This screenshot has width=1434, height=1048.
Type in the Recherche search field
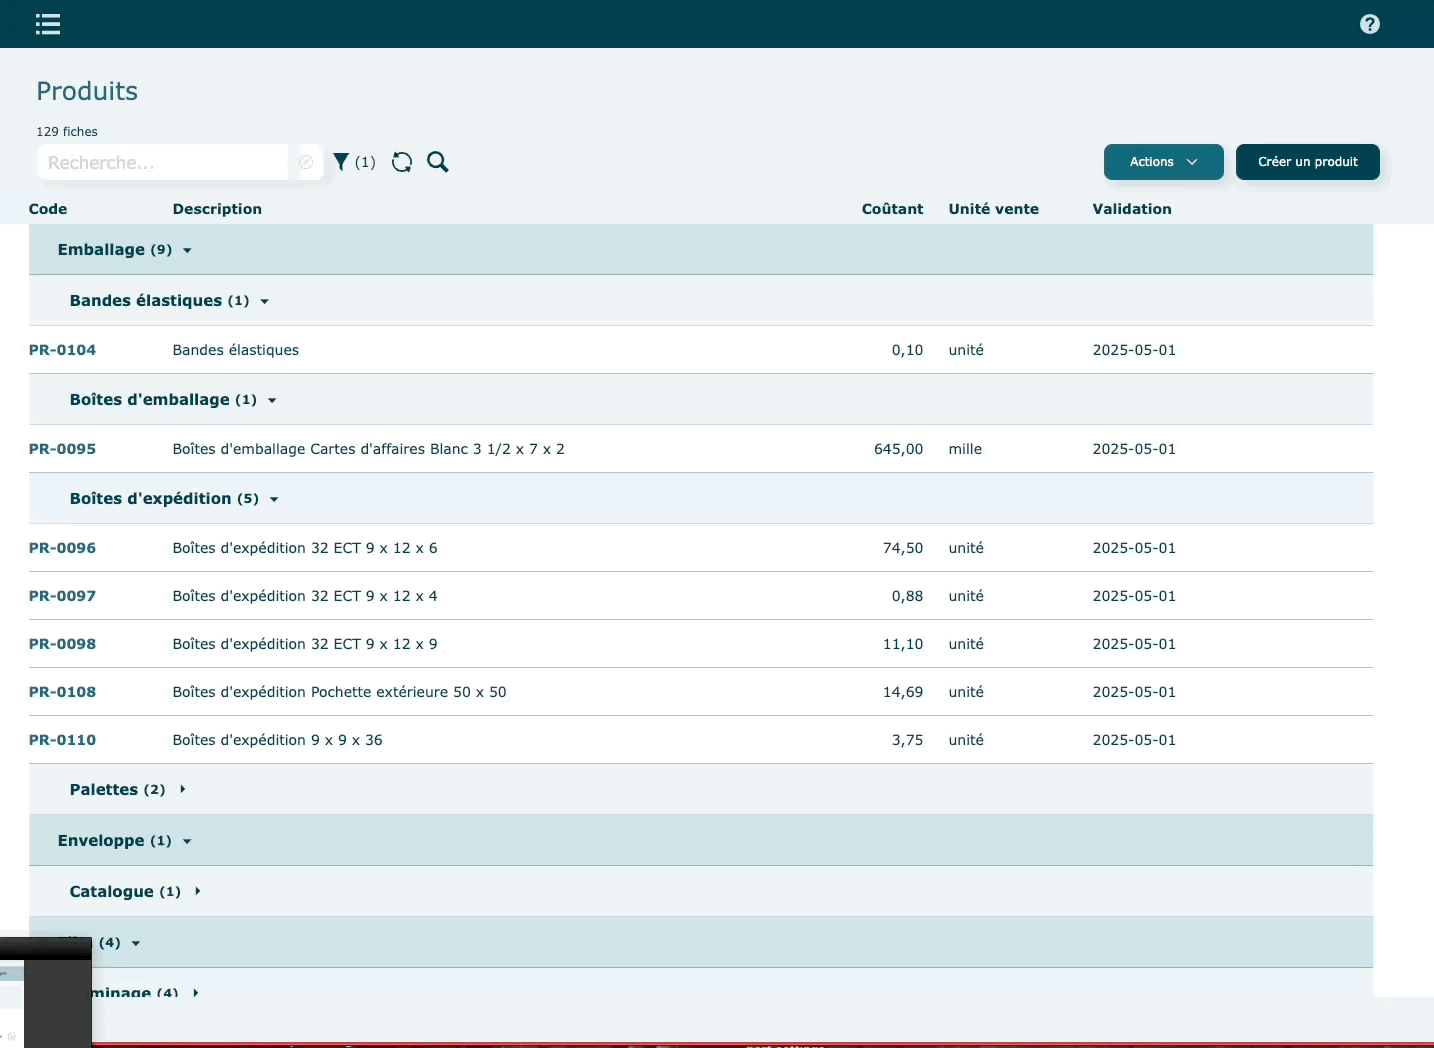point(162,162)
